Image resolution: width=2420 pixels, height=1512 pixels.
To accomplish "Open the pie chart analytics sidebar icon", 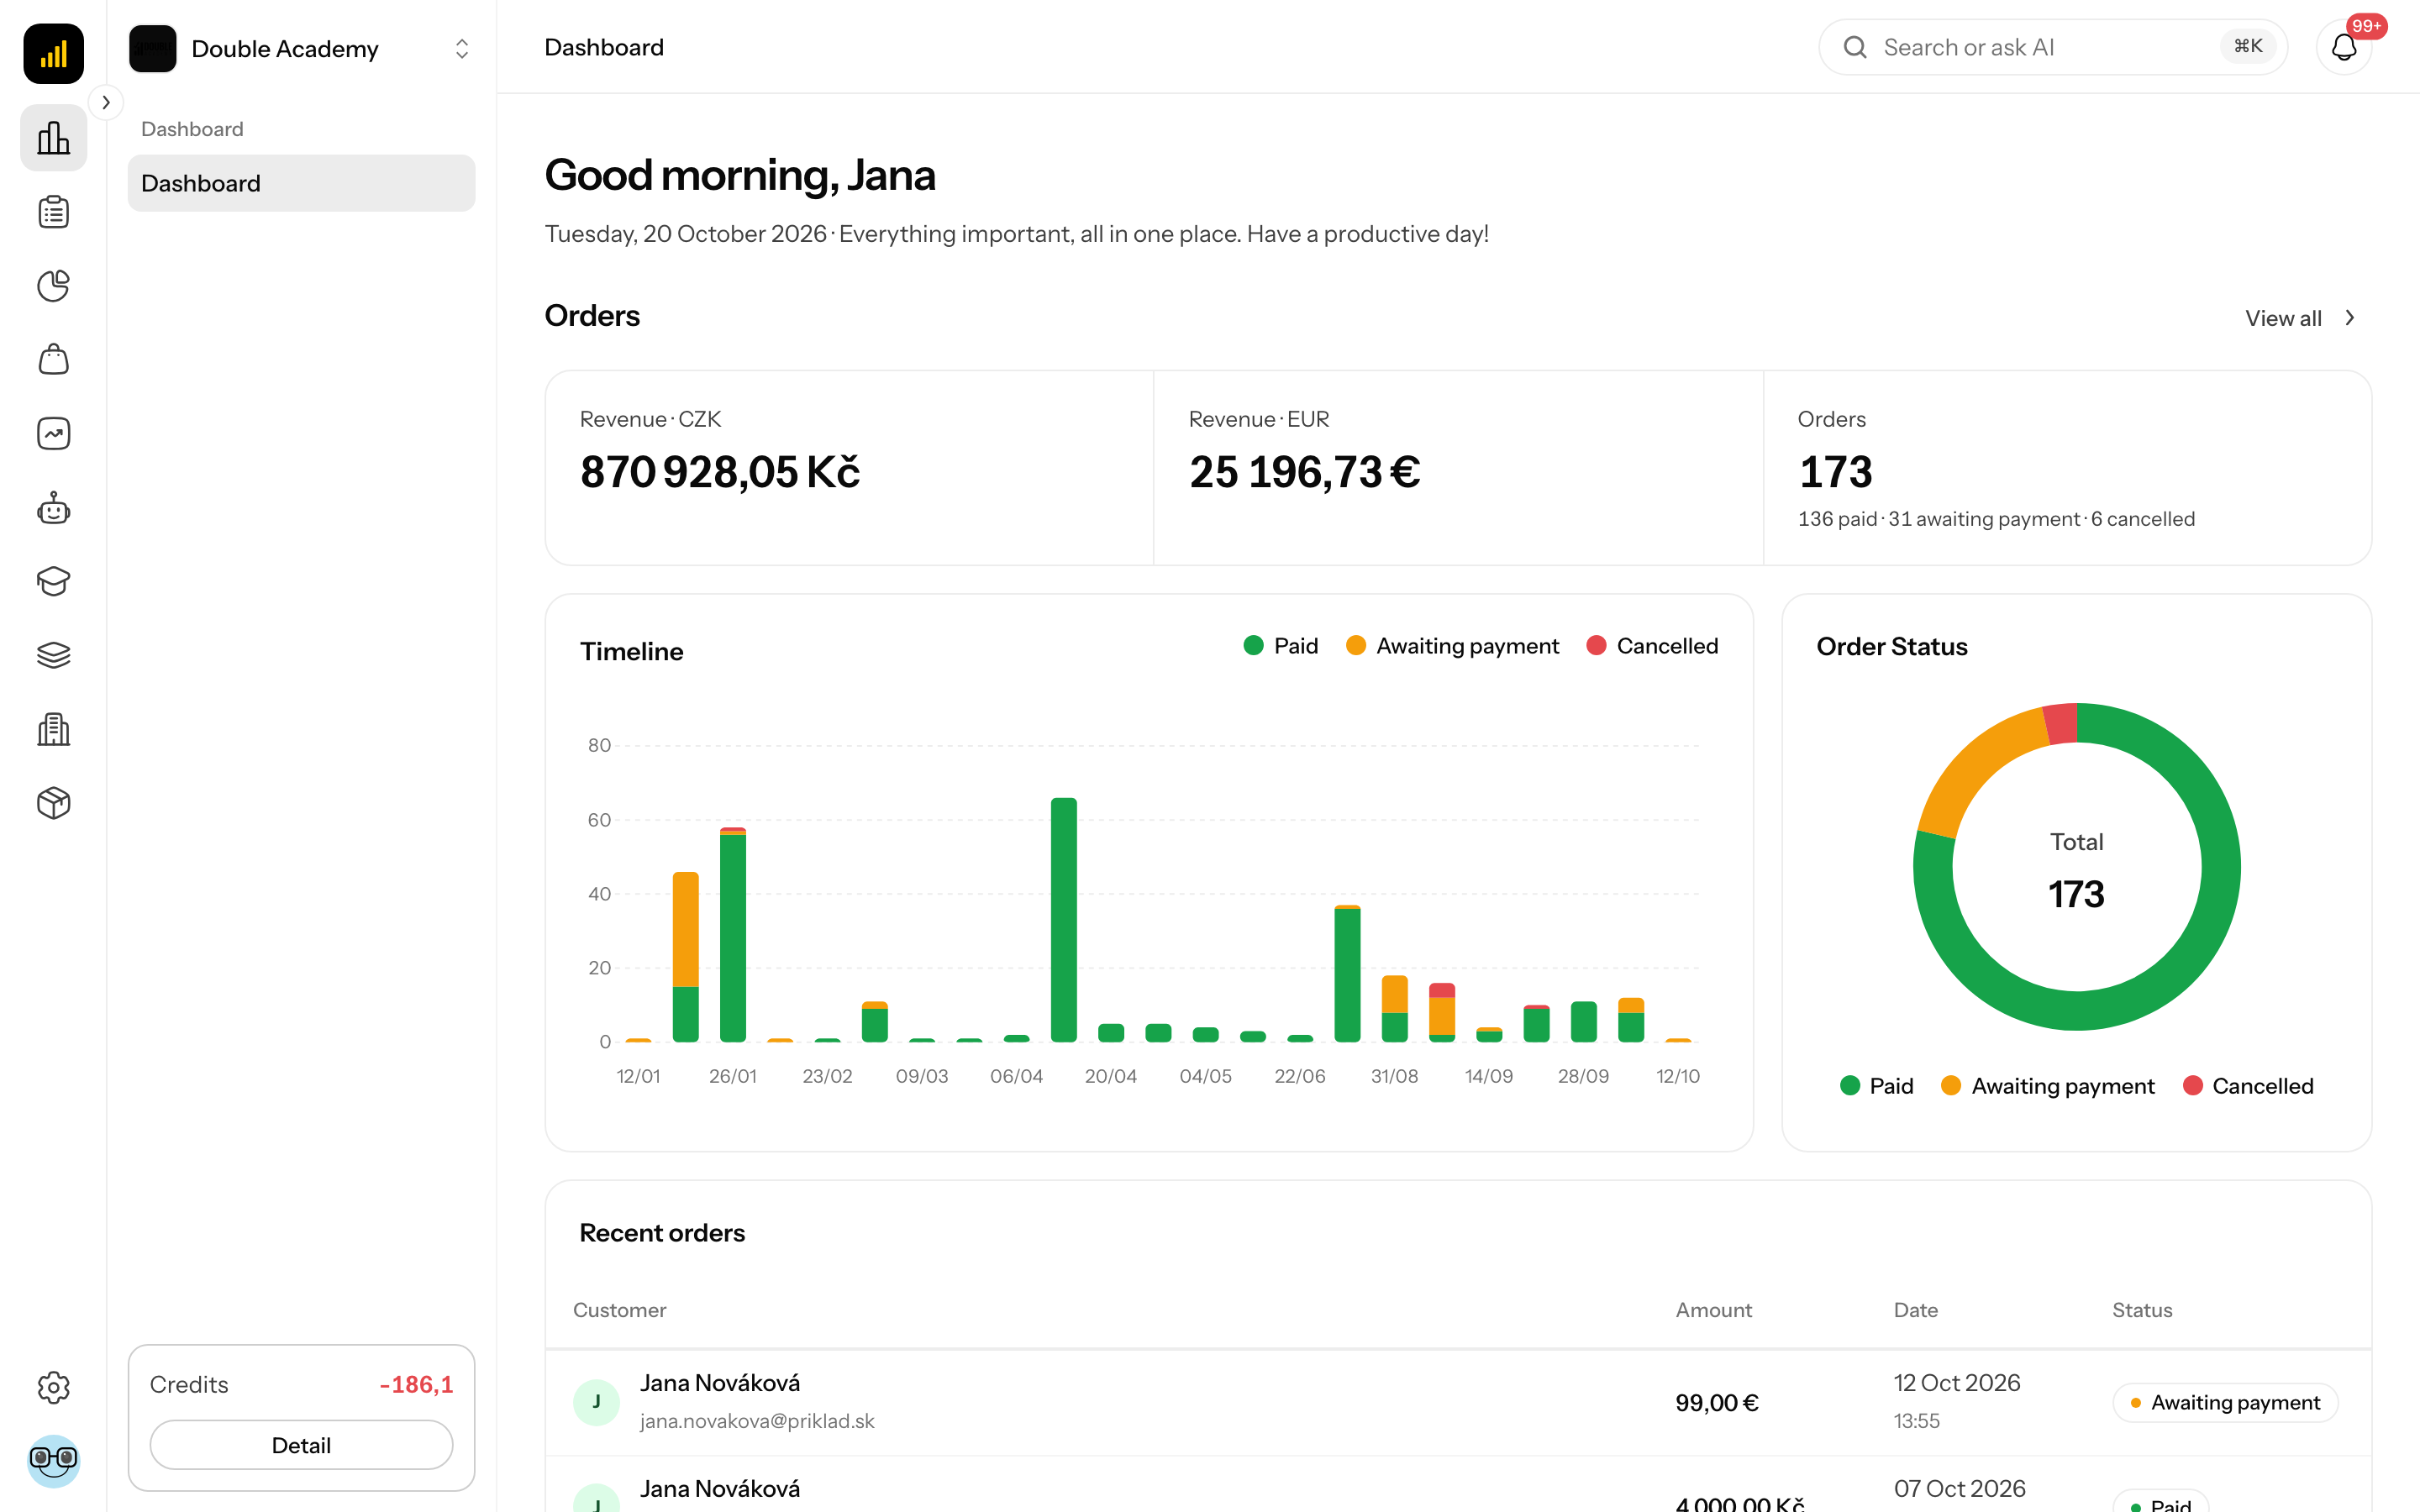I will click(x=53, y=286).
